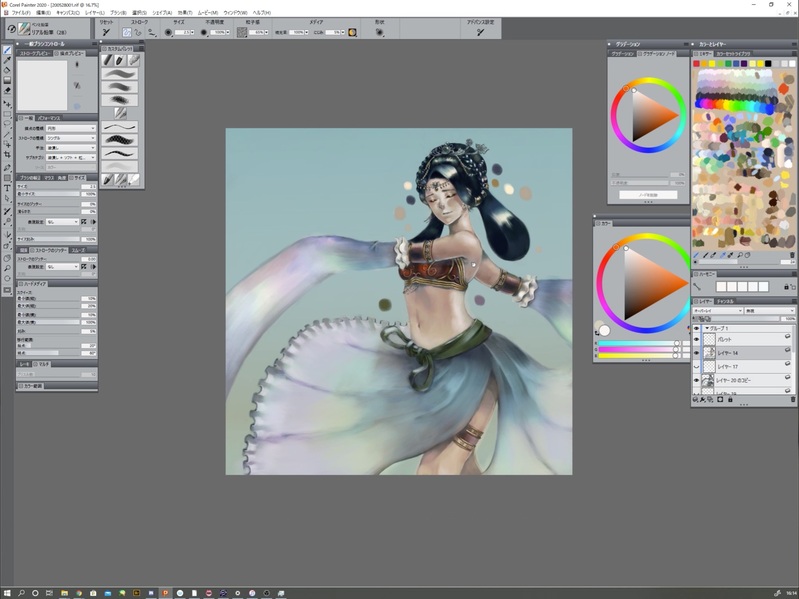
Task: Pick the red swatch in Mixer color row
Action: (696, 64)
